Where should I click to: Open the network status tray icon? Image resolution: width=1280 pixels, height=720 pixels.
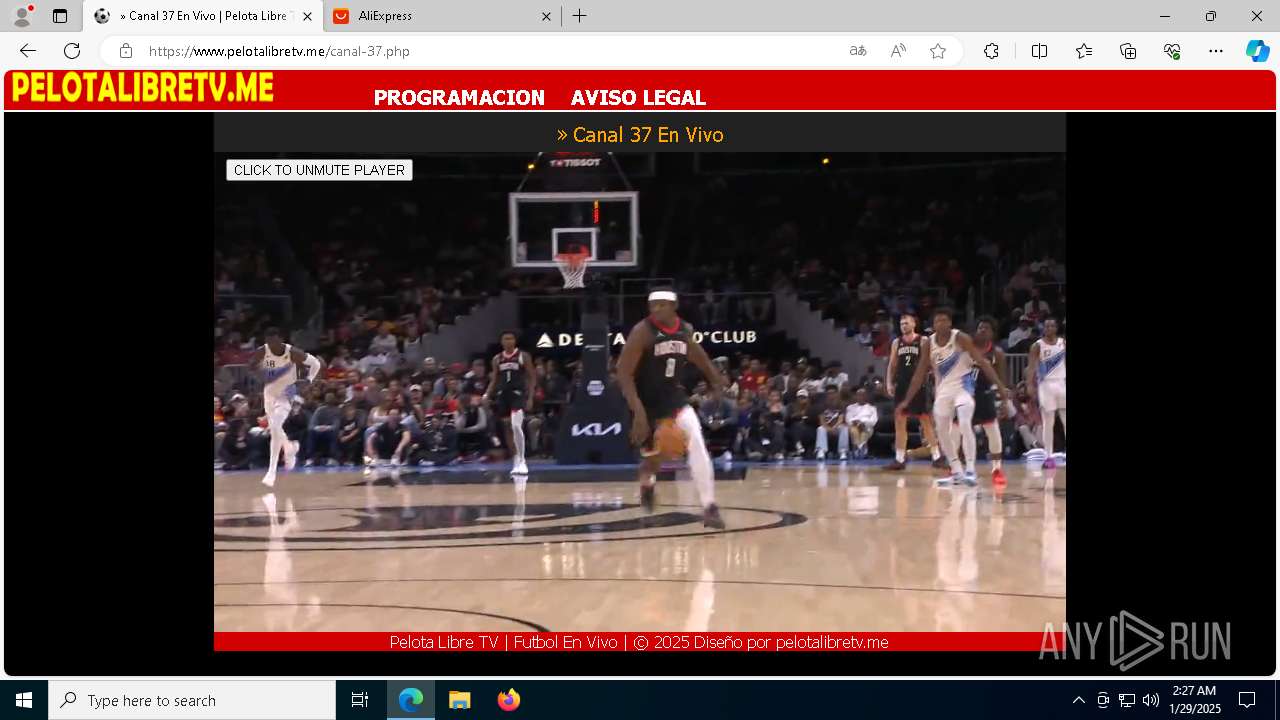coord(1127,700)
